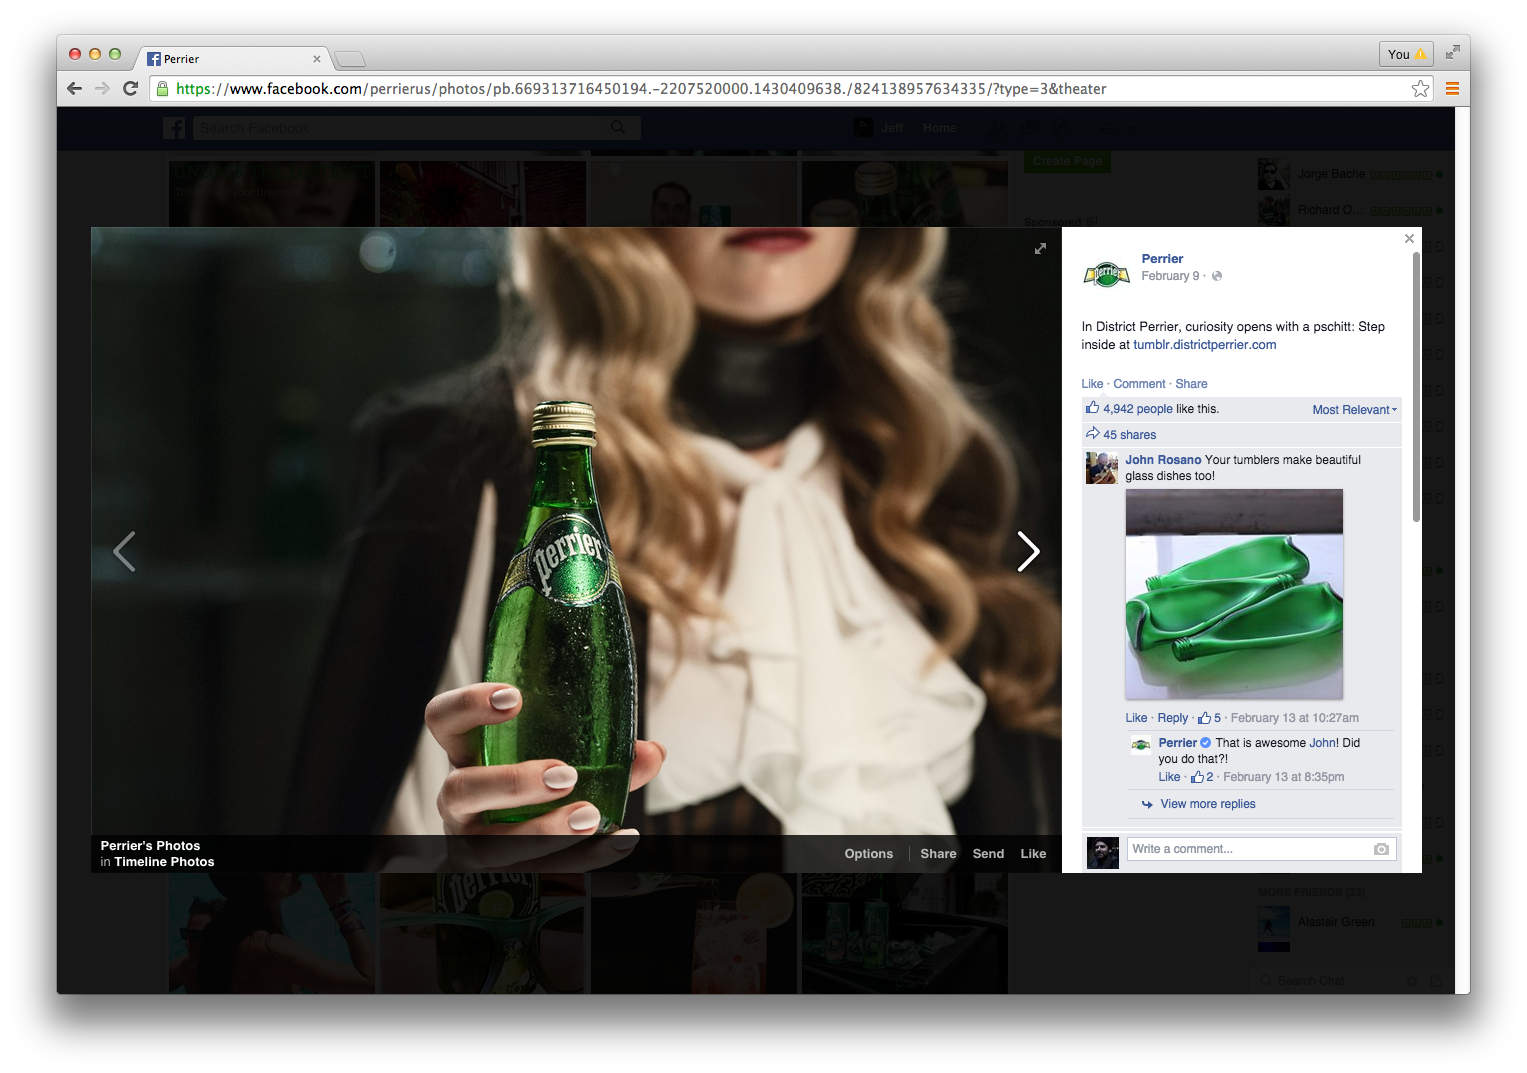Open the Options menu under the photo
The height and width of the screenshot is (1073, 1527).
[x=868, y=854]
